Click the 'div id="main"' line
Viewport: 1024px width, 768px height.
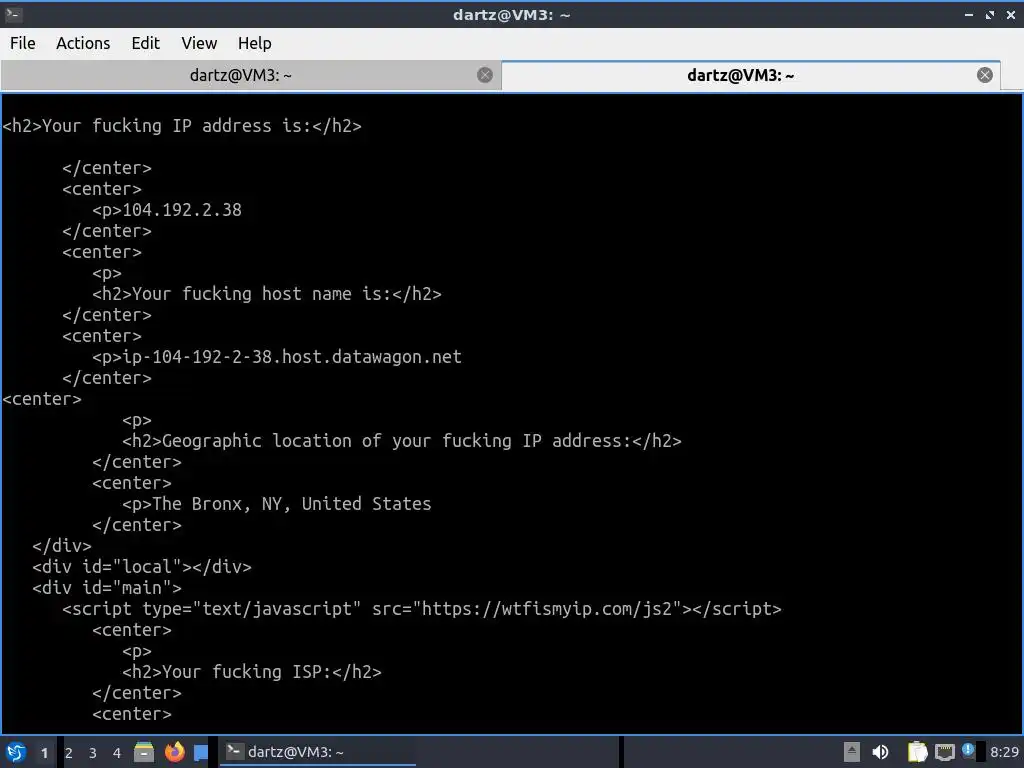107,587
